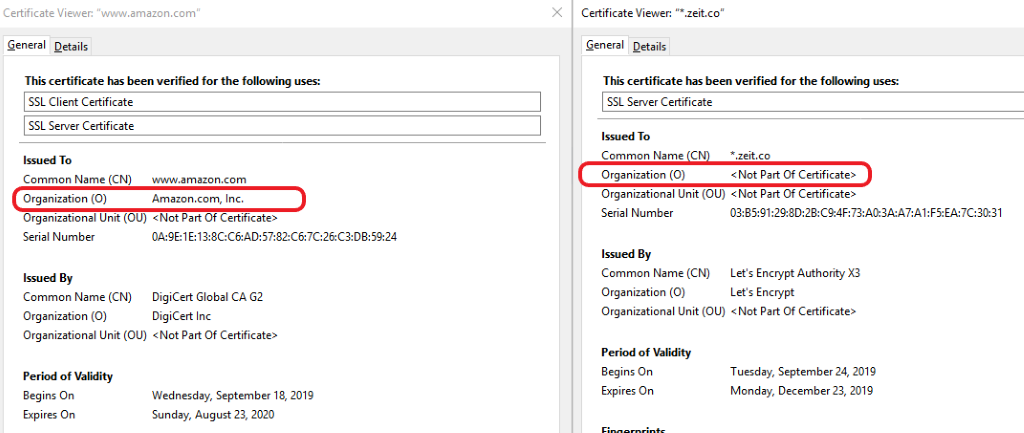Click expiry date Monday, December 23, 2019

pyautogui.click(x=801, y=391)
